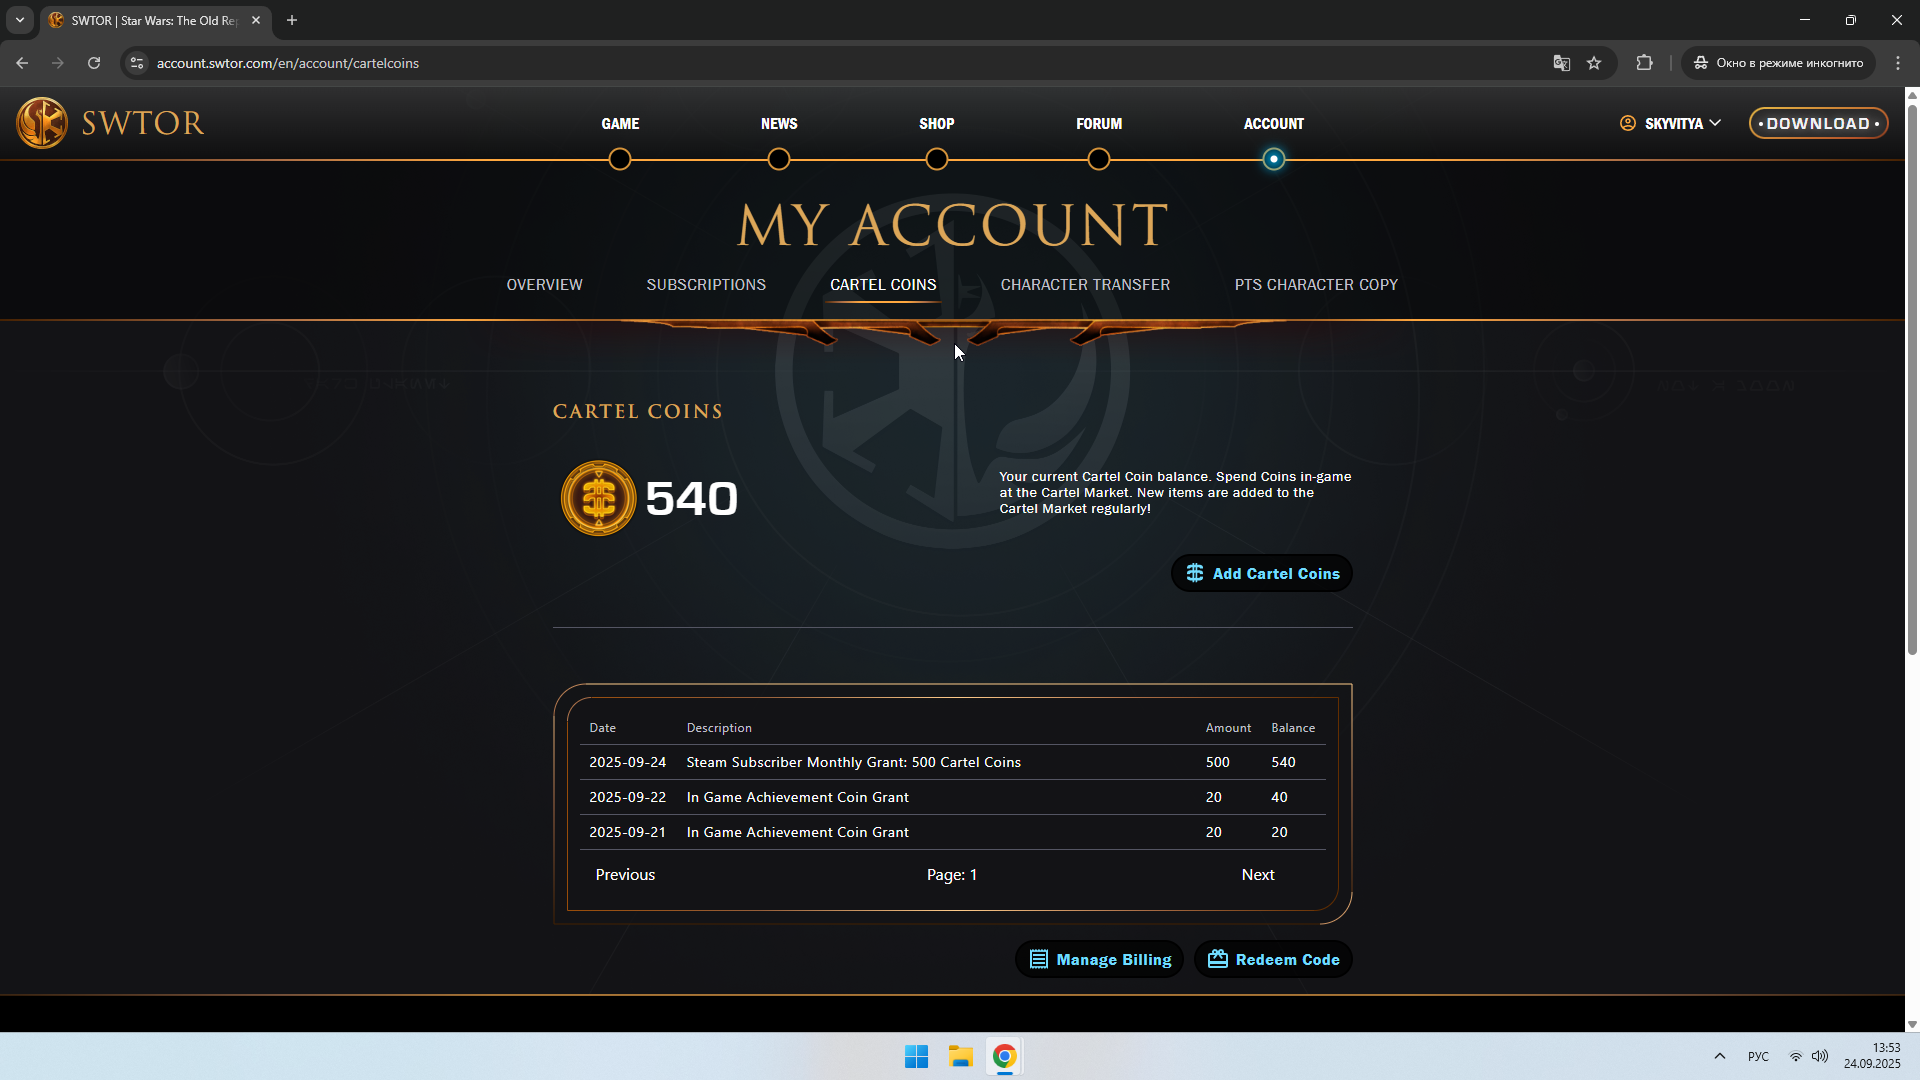Click the Redeem Code button
The height and width of the screenshot is (1080, 1920).
click(1273, 959)
